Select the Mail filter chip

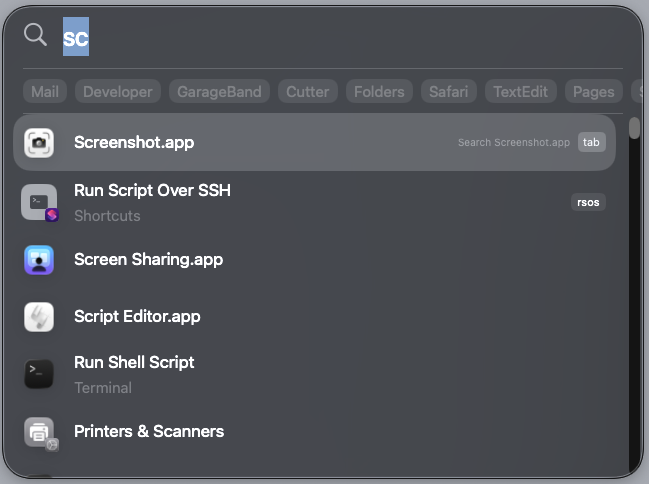pos(45,92)
